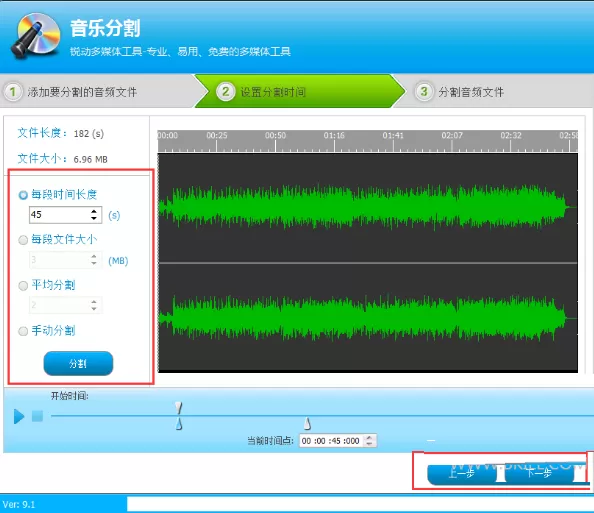Select 平均分割 radio option
This screenshot has height=513, width=594.
click(23, 286)
